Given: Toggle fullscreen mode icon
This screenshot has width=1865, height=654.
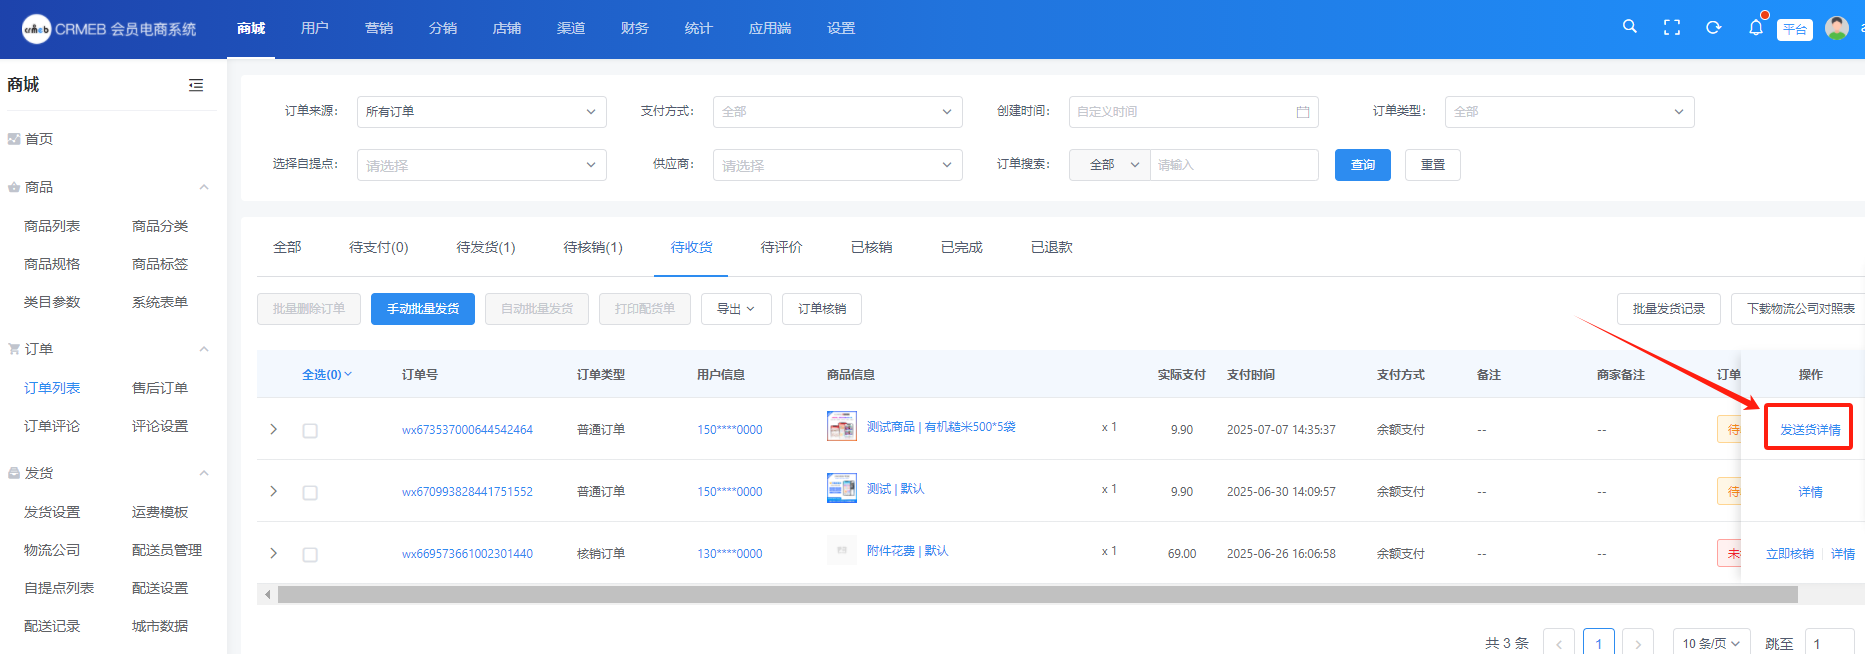Looking at the screenshot, I should point(1672,28).
